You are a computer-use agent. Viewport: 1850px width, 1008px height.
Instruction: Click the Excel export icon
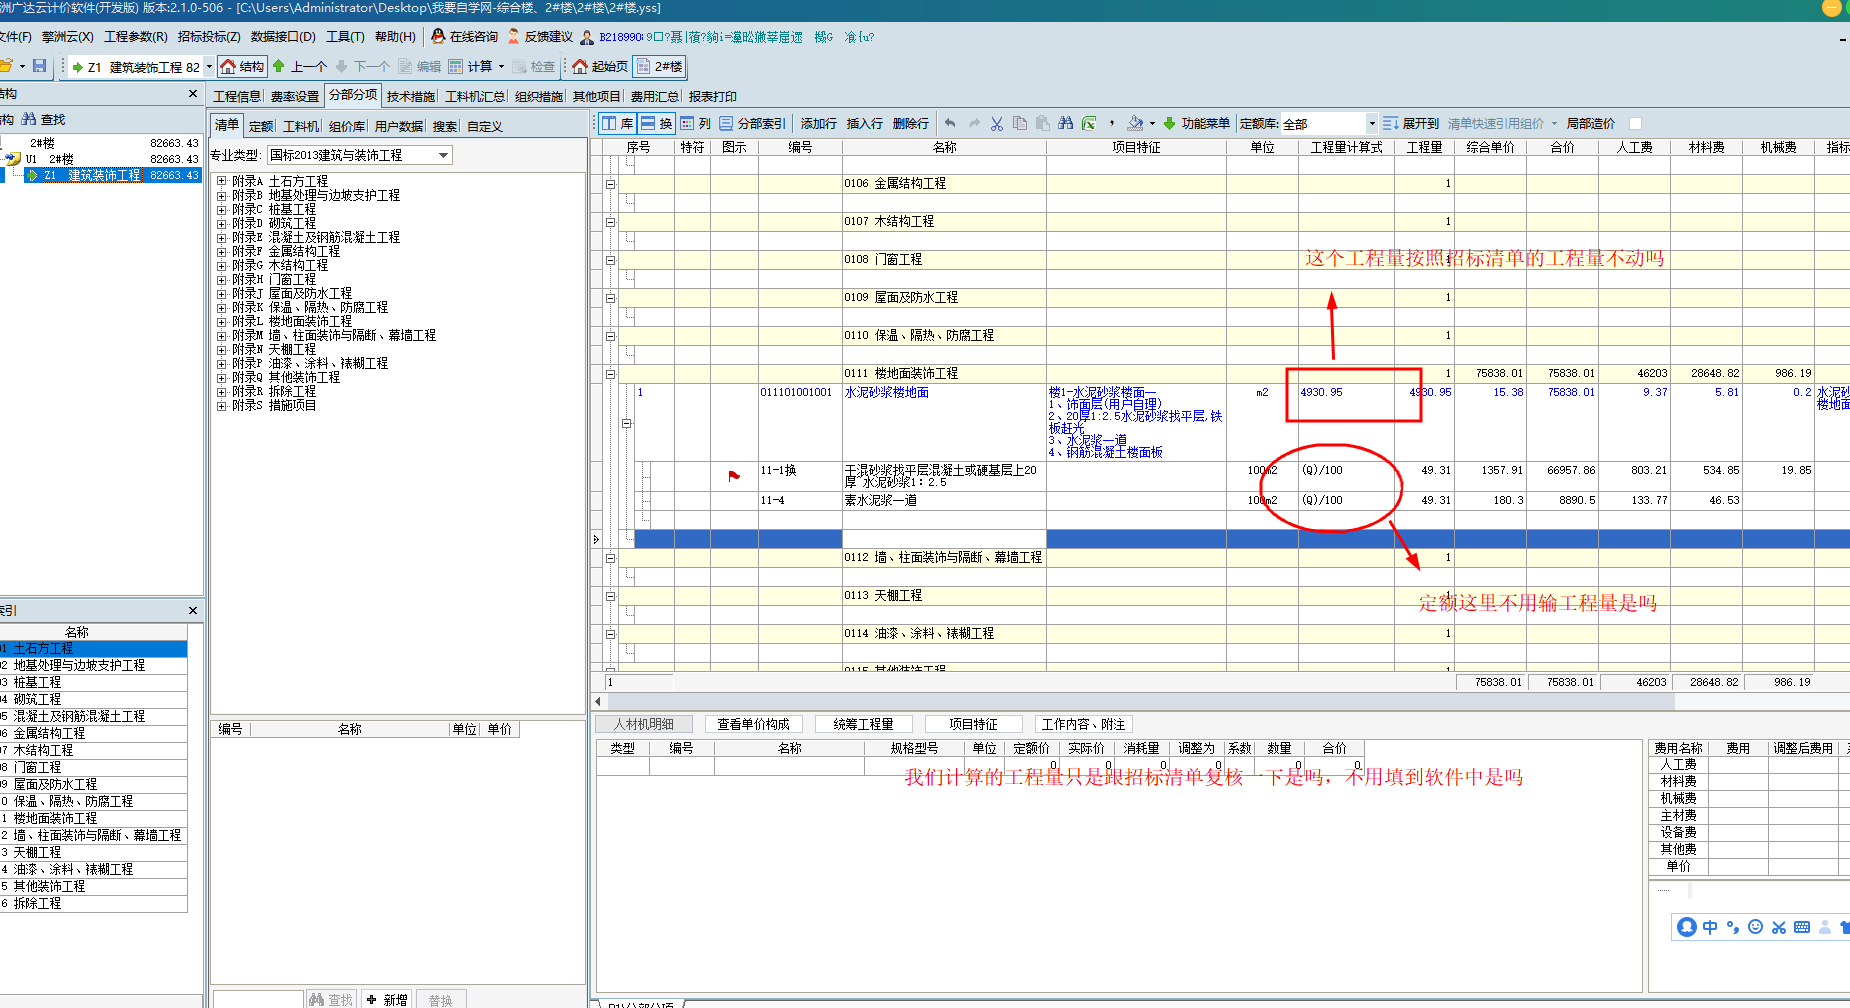1089,124
